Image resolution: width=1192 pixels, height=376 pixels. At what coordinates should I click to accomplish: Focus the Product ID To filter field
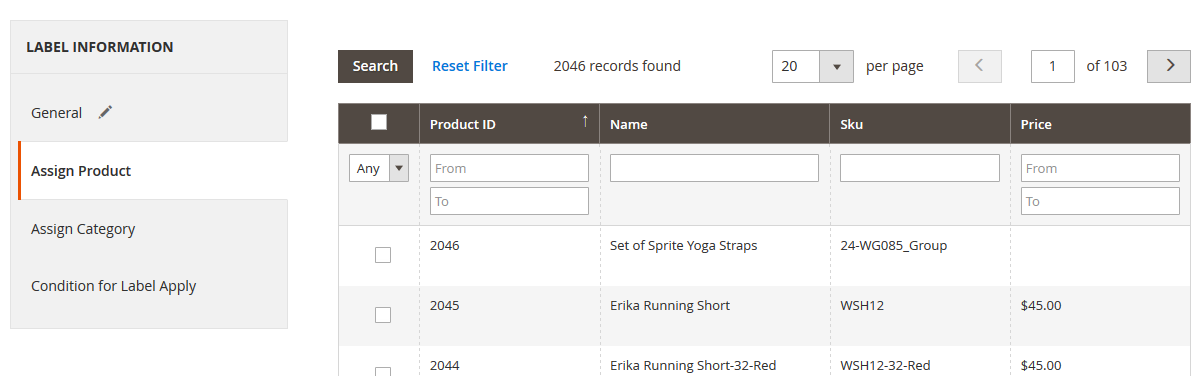509,201
